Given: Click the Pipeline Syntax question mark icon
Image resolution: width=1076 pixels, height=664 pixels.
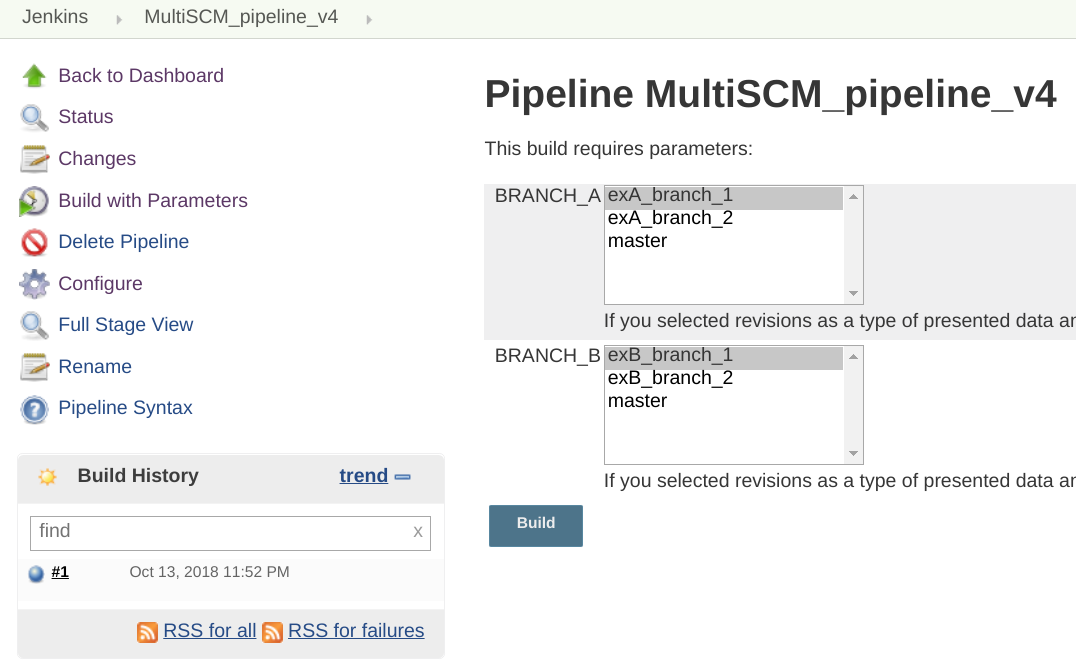Looking at the screenshot, I should click(34, 409).
